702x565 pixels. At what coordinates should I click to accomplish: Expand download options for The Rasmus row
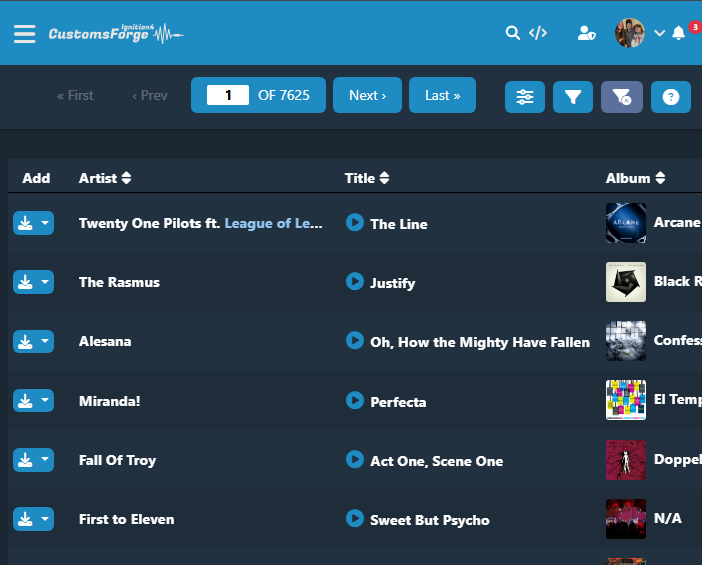(45, 283)
